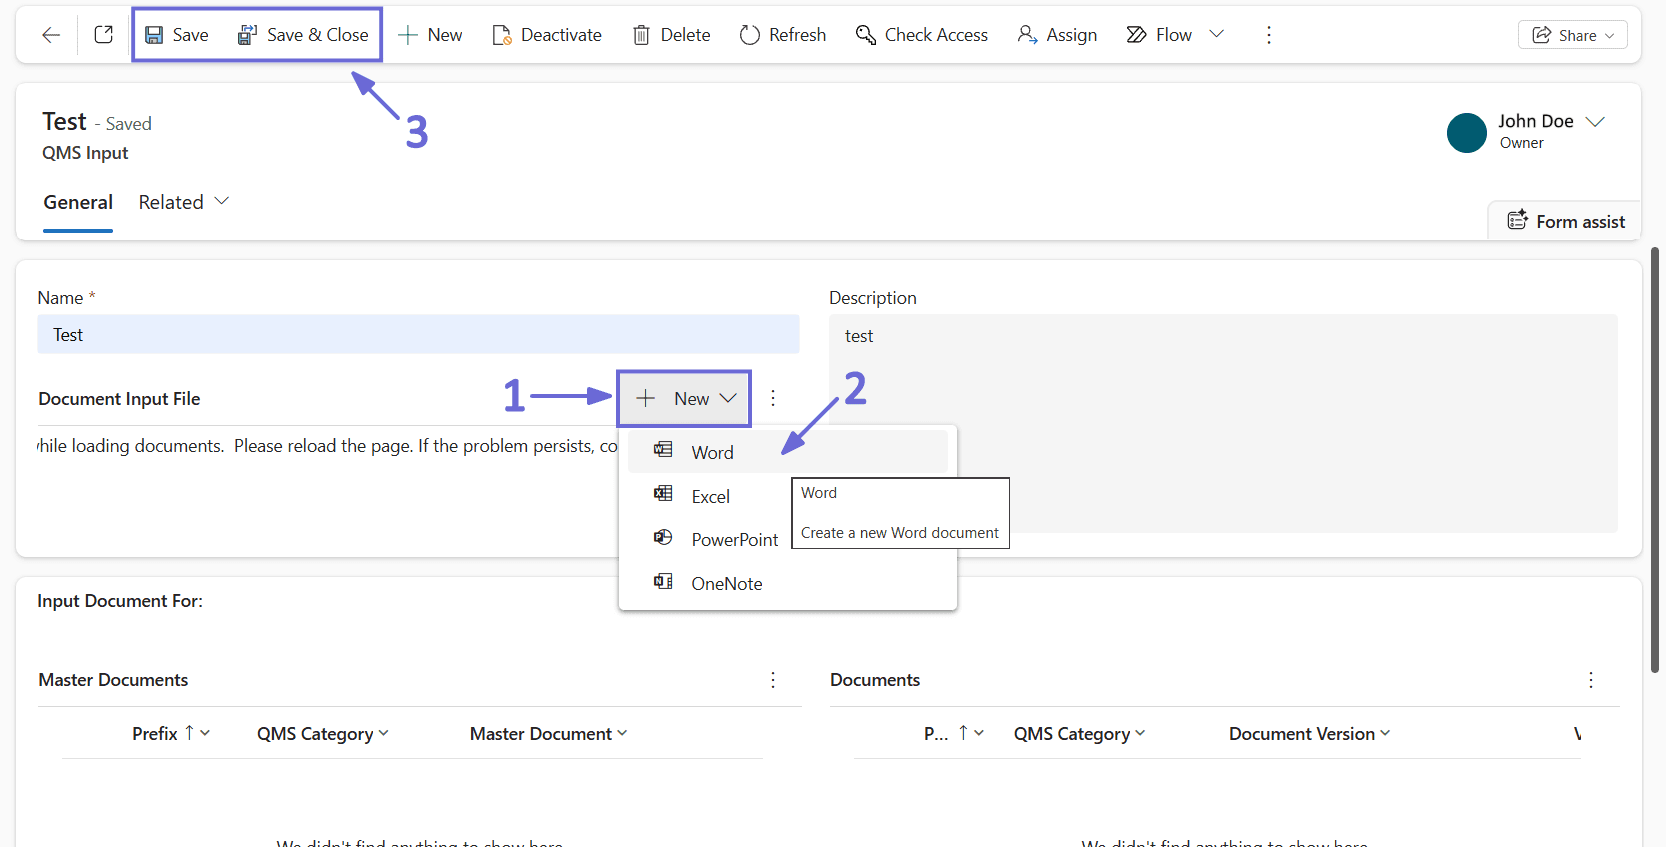
Task: Open QMS Category column menu in Documents
Action: point(1080,733)
